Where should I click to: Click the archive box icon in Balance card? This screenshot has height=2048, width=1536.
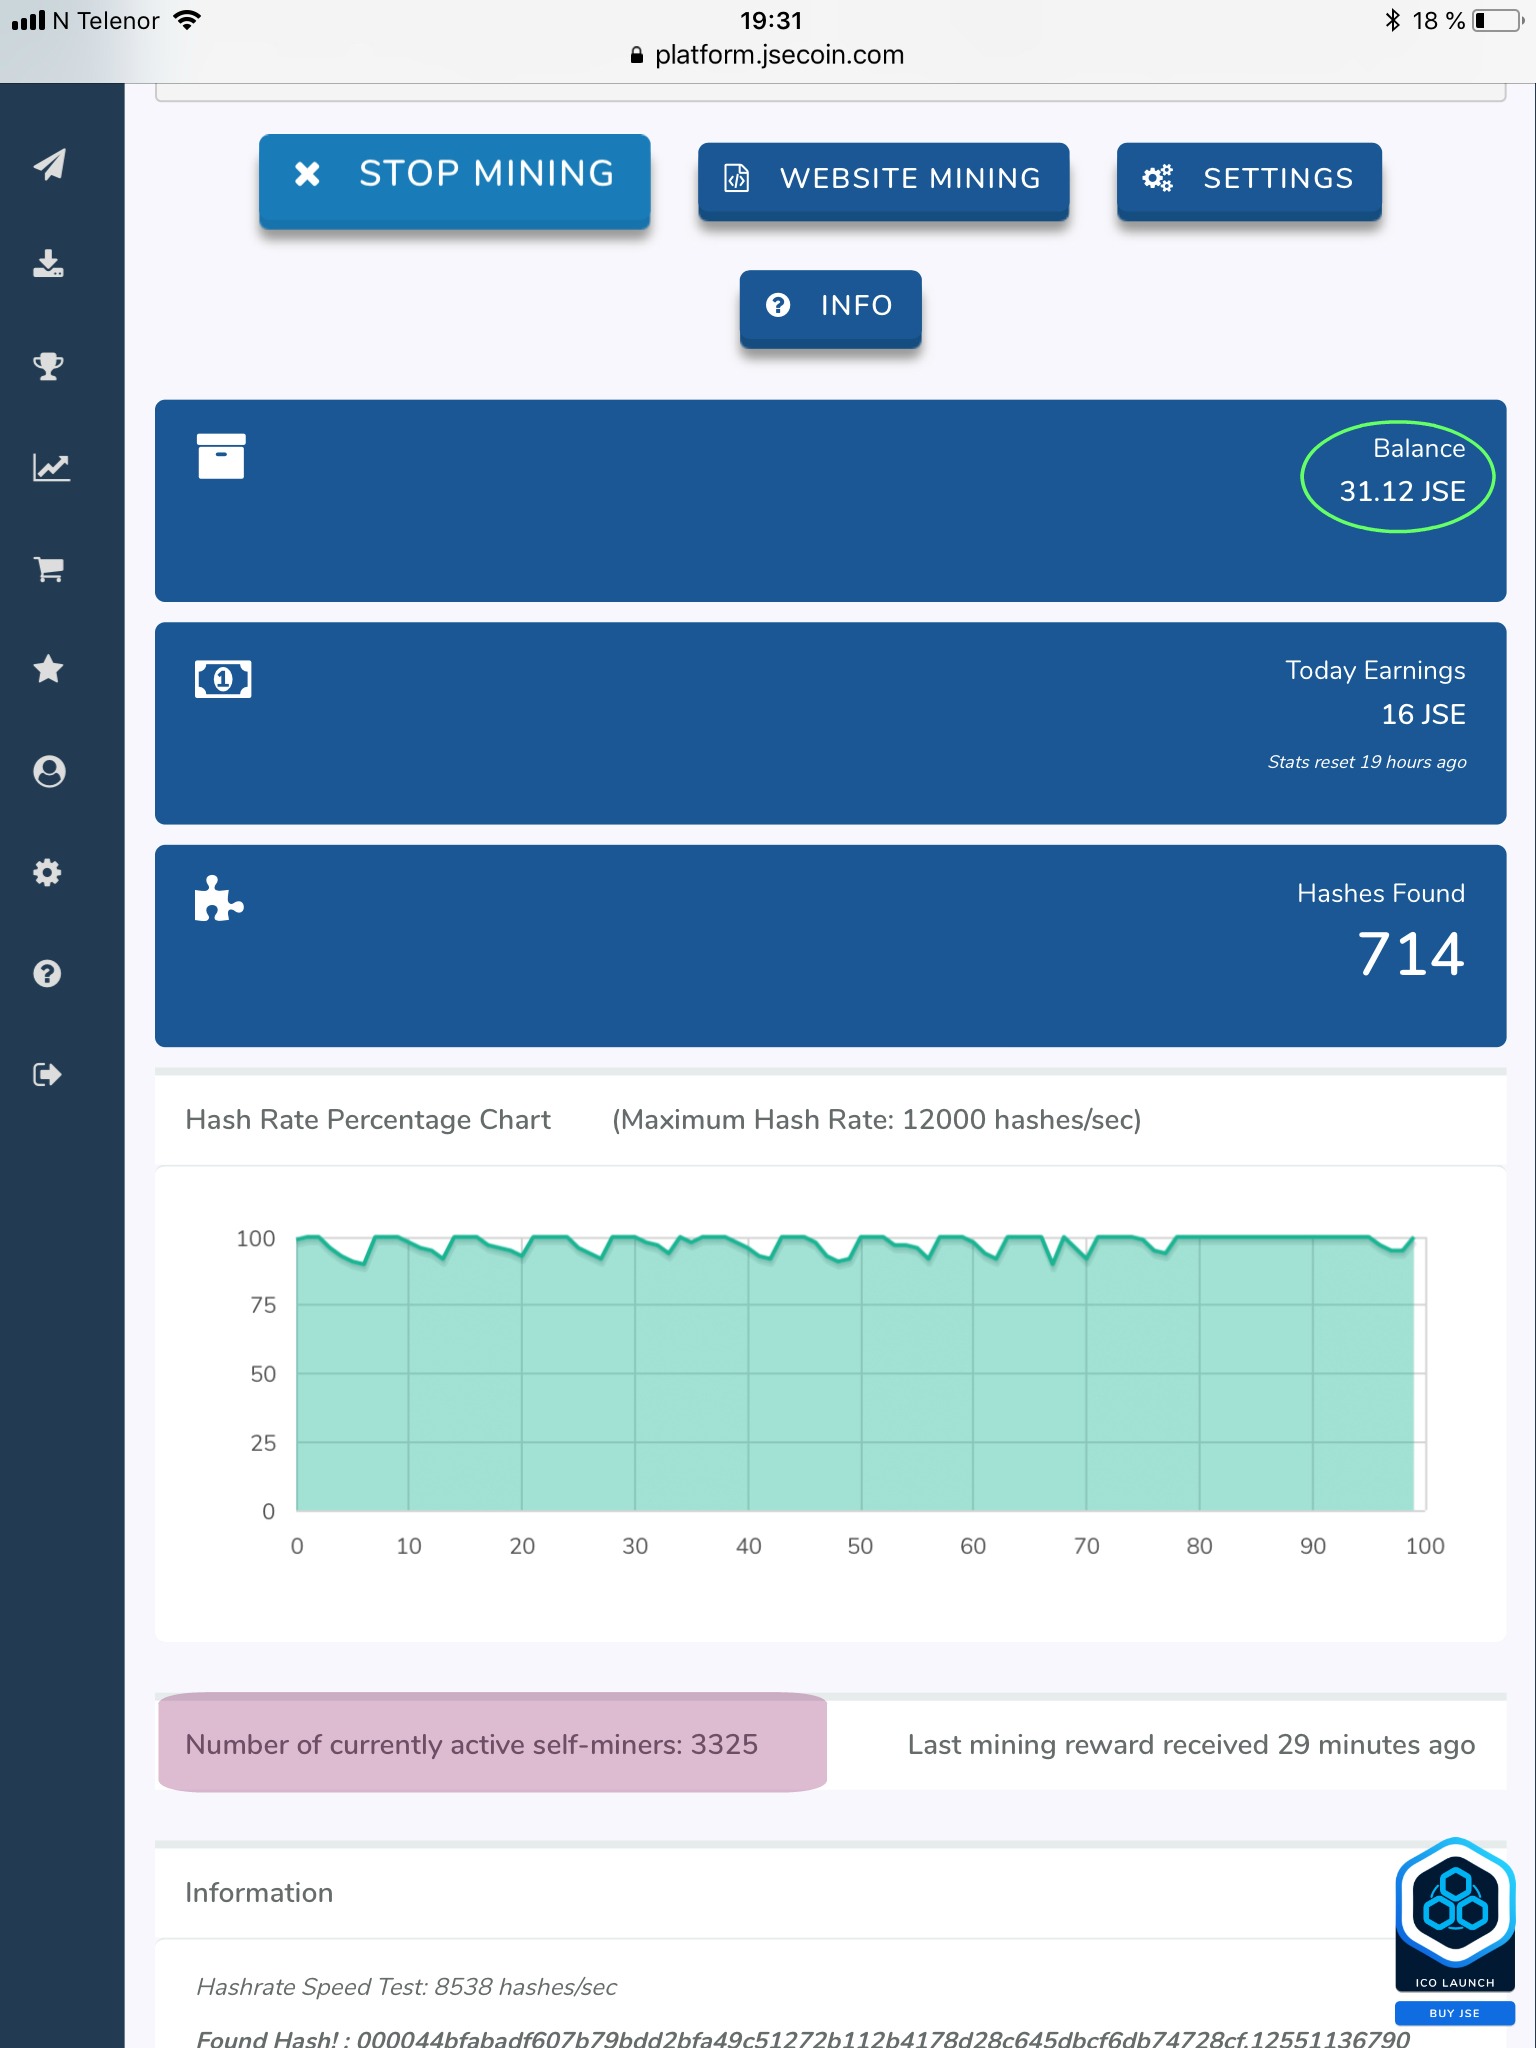click(221, 456)
